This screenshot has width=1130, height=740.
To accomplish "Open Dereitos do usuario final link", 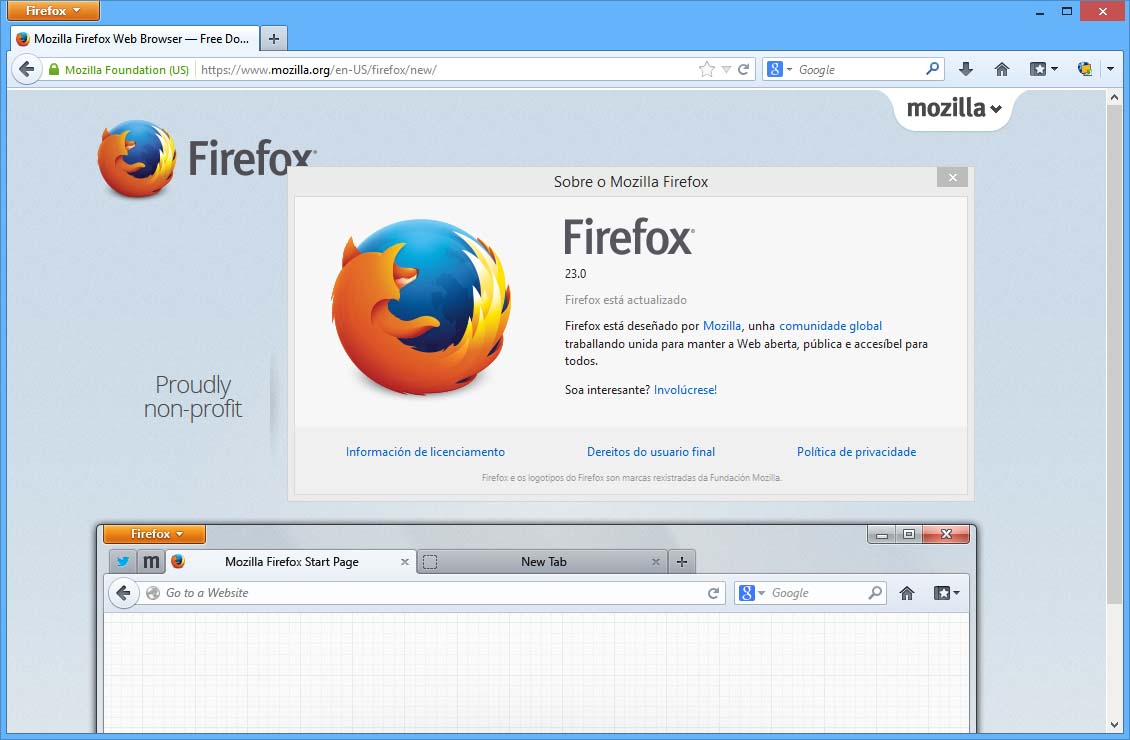I will (651, 452).
